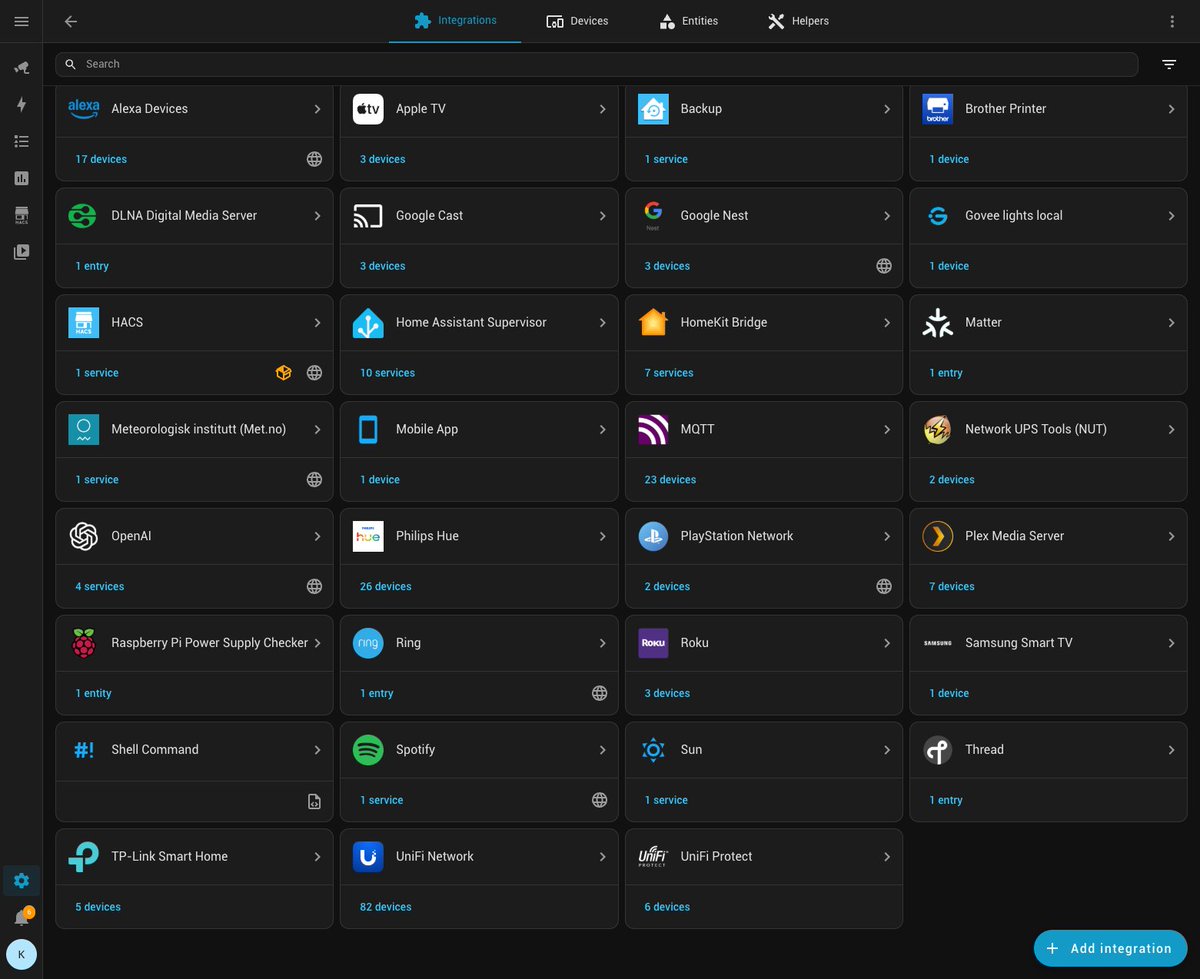The width and height of the screenshot is (1200, 979).
Task: Click the cloud globe icon on Spotify card
Action: (x=599, y=800)
